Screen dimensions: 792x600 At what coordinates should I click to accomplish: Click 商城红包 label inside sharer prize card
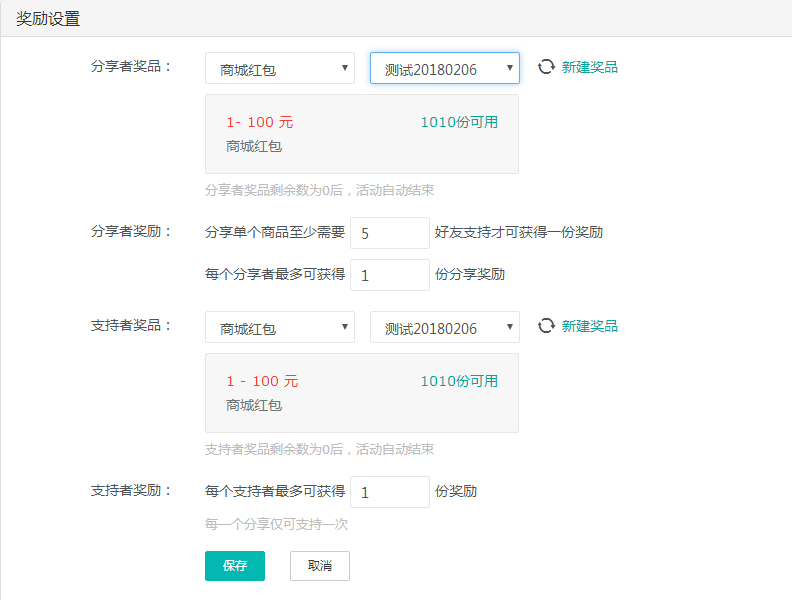(x=254, y=146)
